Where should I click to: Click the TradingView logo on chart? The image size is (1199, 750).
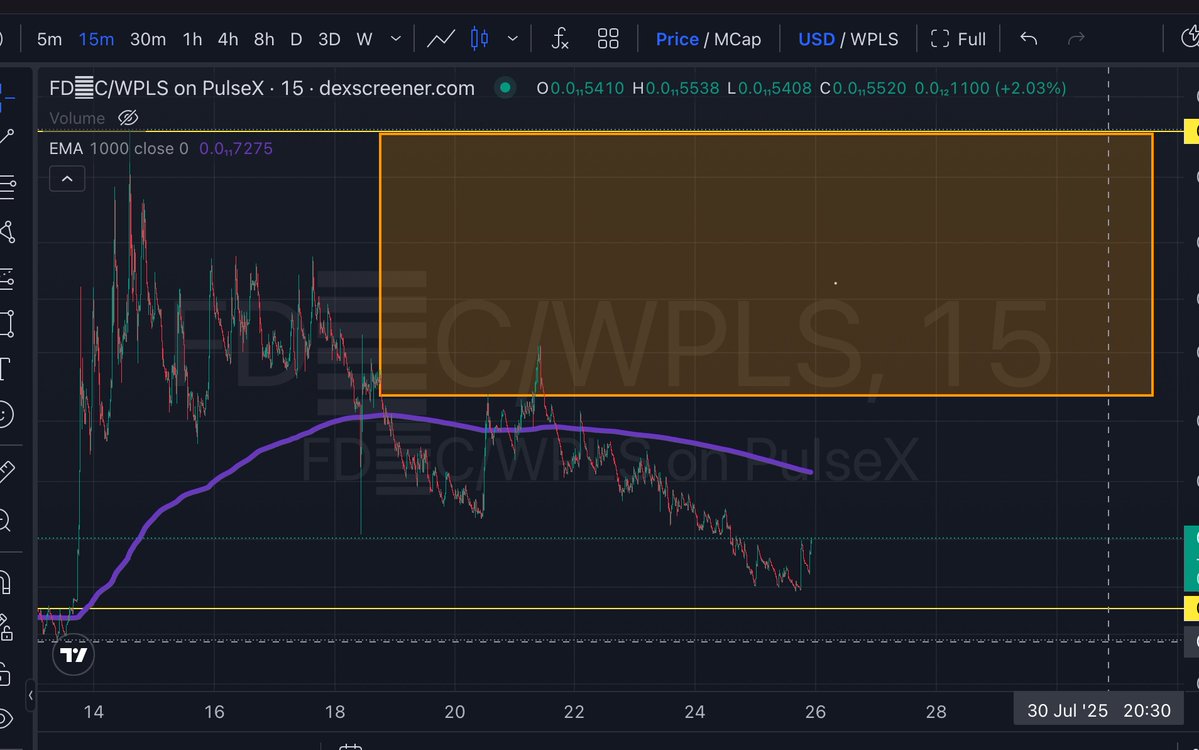click(x=73, y=655)
